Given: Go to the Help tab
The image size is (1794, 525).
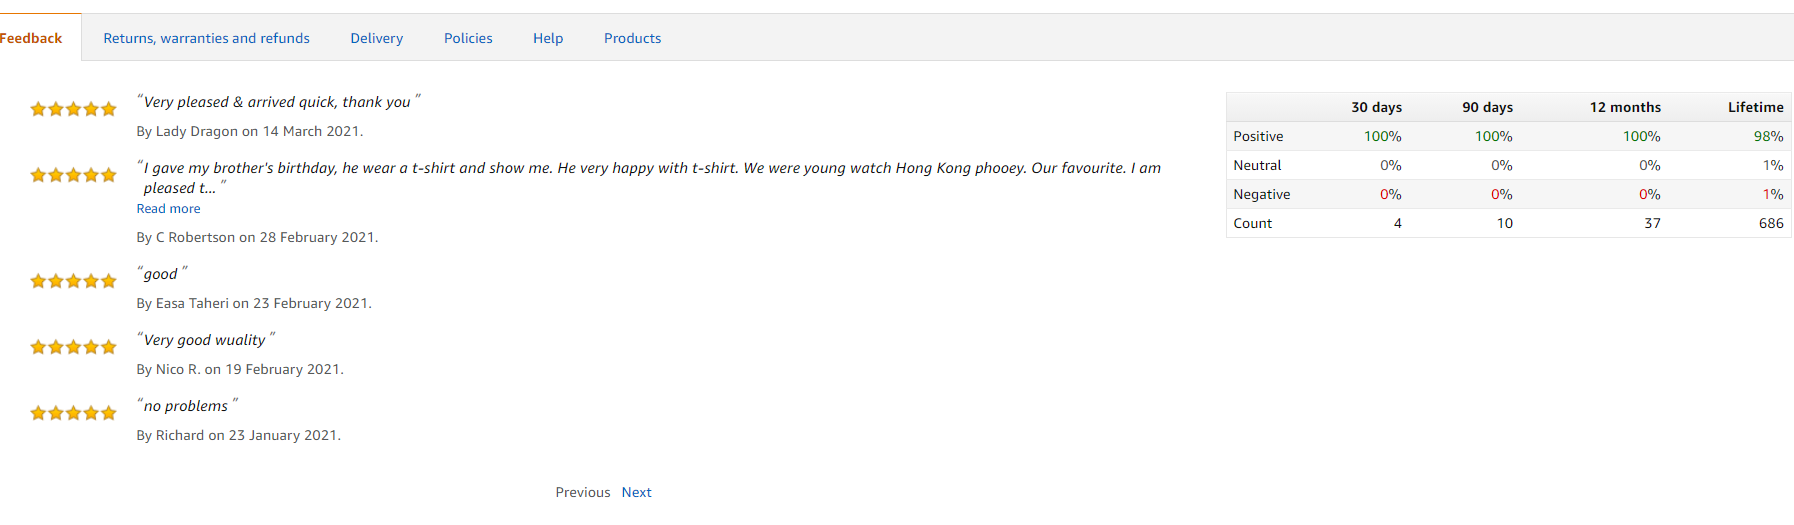Looking at the screenshot, I should click(548, 38).
